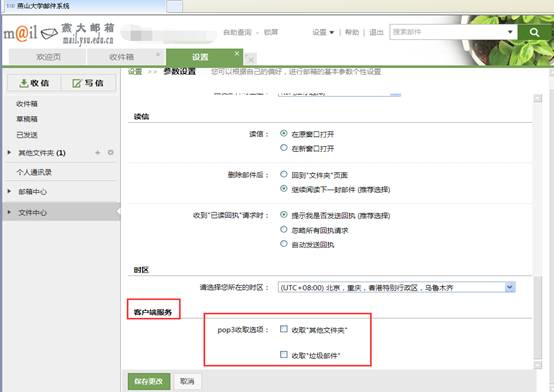
Task: Select 自动发送回执 radio option
Action: [x=283, y=244]
